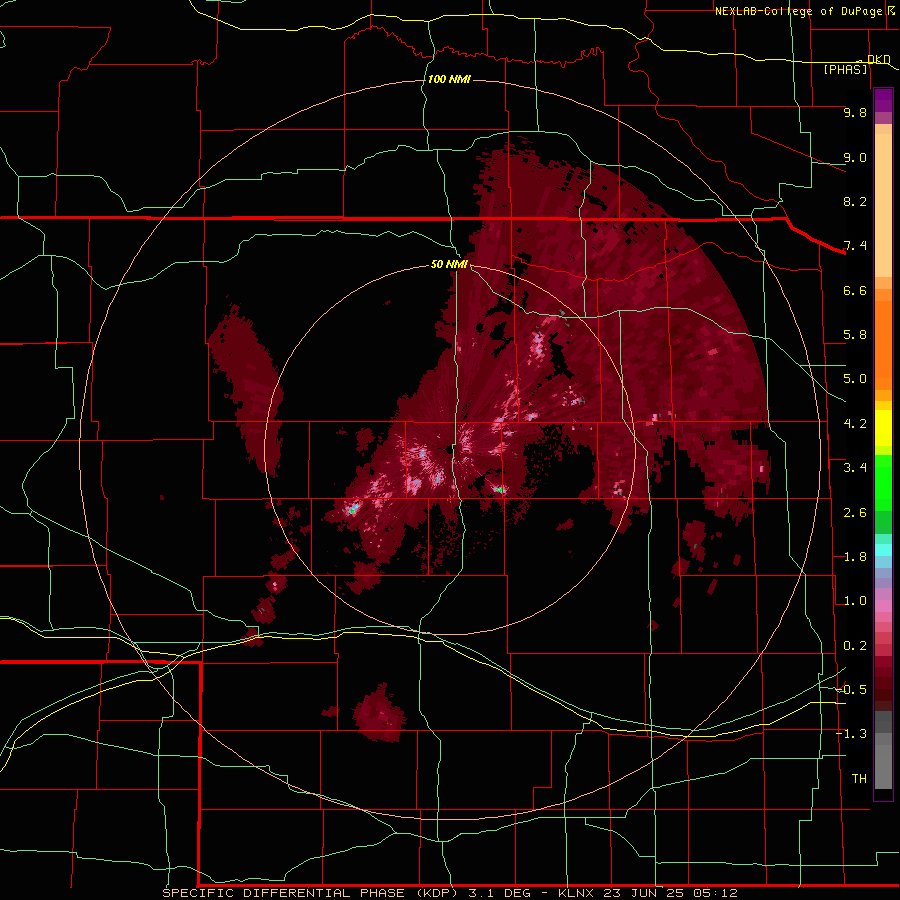Click the 9.8 scale value
900x900 pixels.
pos(855,112)
